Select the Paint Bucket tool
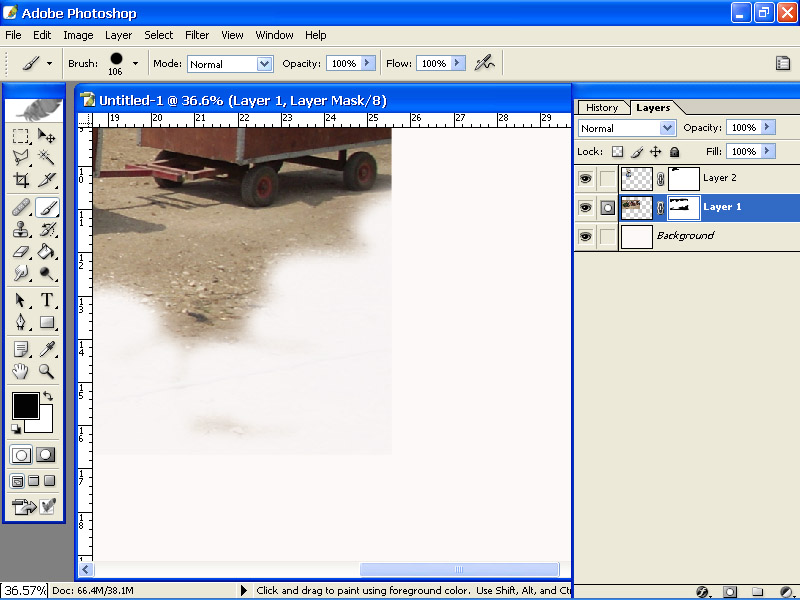Image resolution: width=800 pixels, height=600 pixels. pyautogui.click(x=47, y=251)
